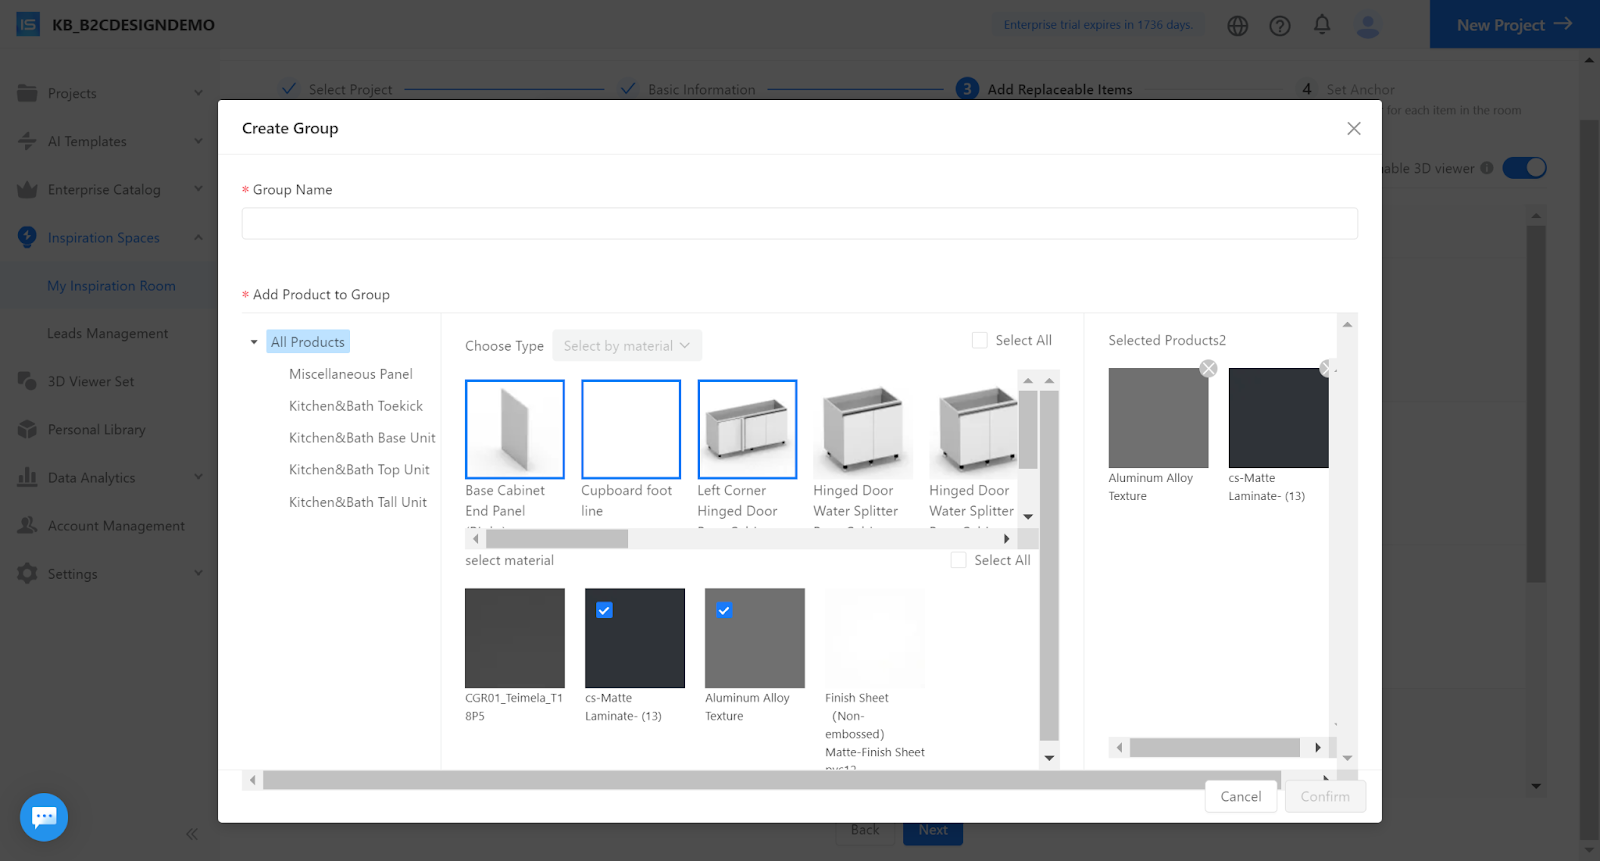
Task: Click the New Project button
Action: 1513,25
